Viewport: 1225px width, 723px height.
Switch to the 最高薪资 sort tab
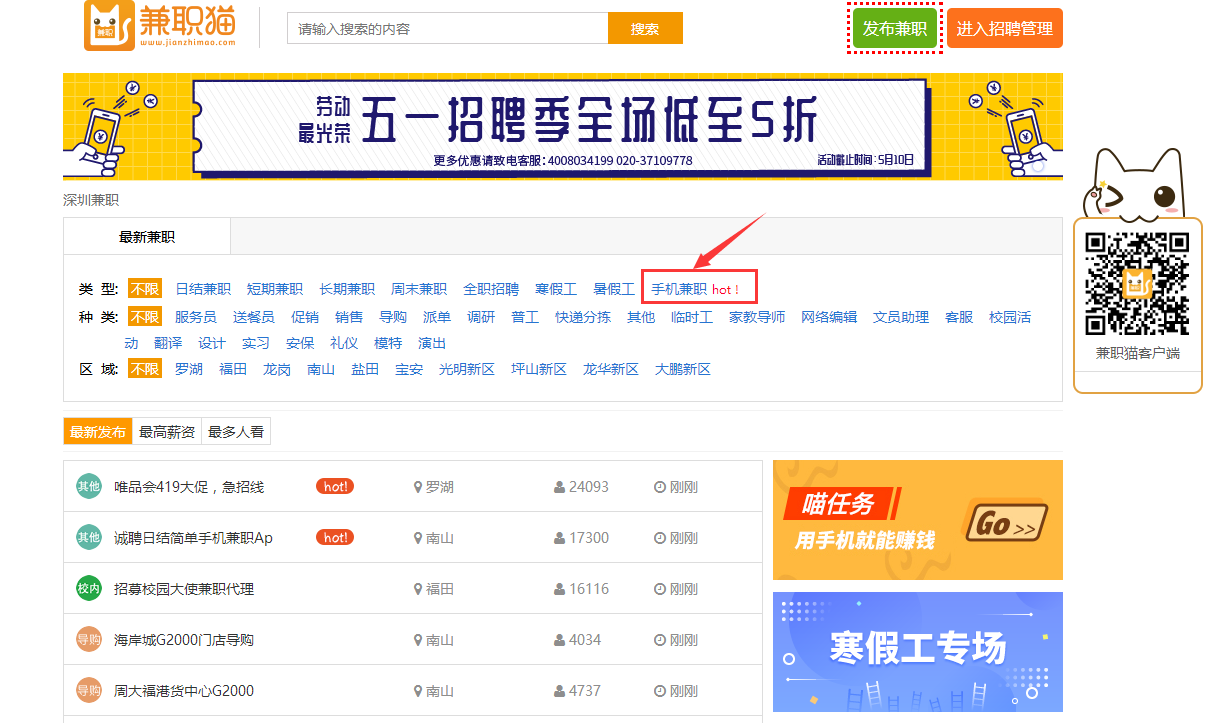(167, 432)
